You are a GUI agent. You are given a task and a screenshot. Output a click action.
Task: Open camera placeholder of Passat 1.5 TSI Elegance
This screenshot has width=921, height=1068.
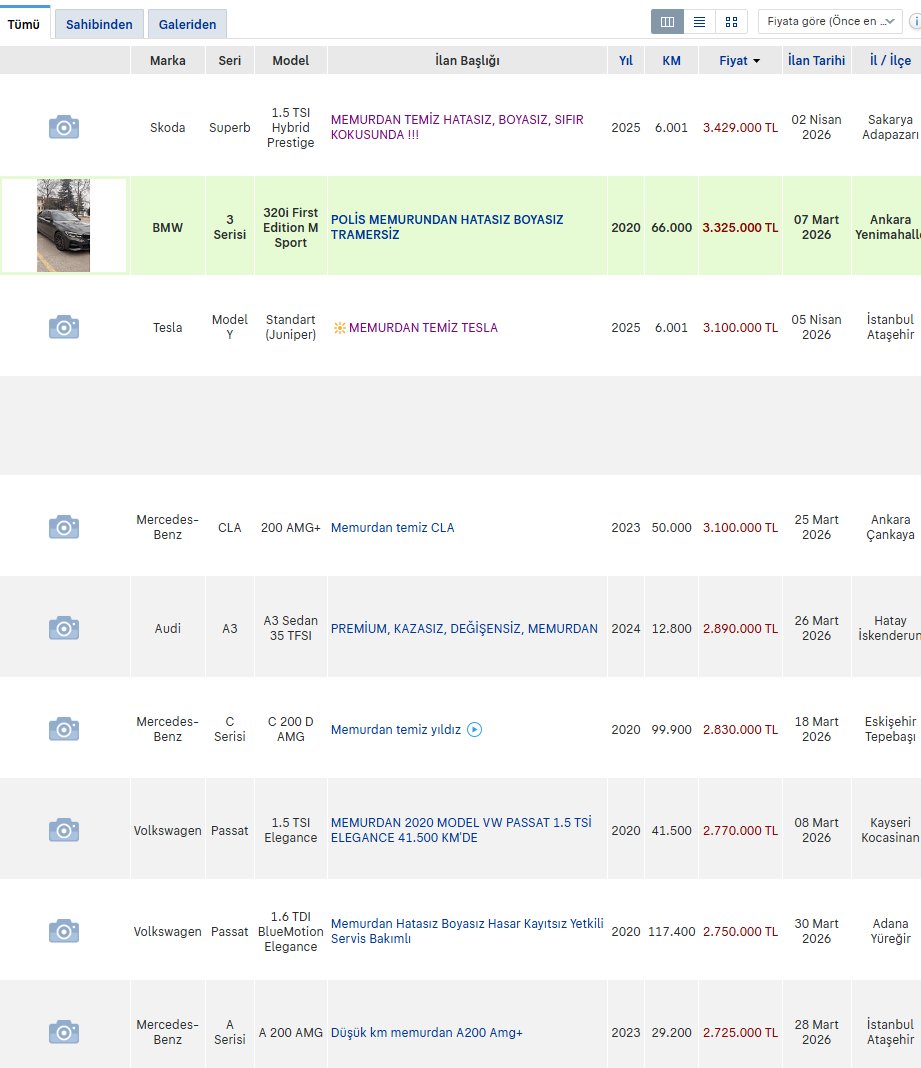(x=64, y=830)
